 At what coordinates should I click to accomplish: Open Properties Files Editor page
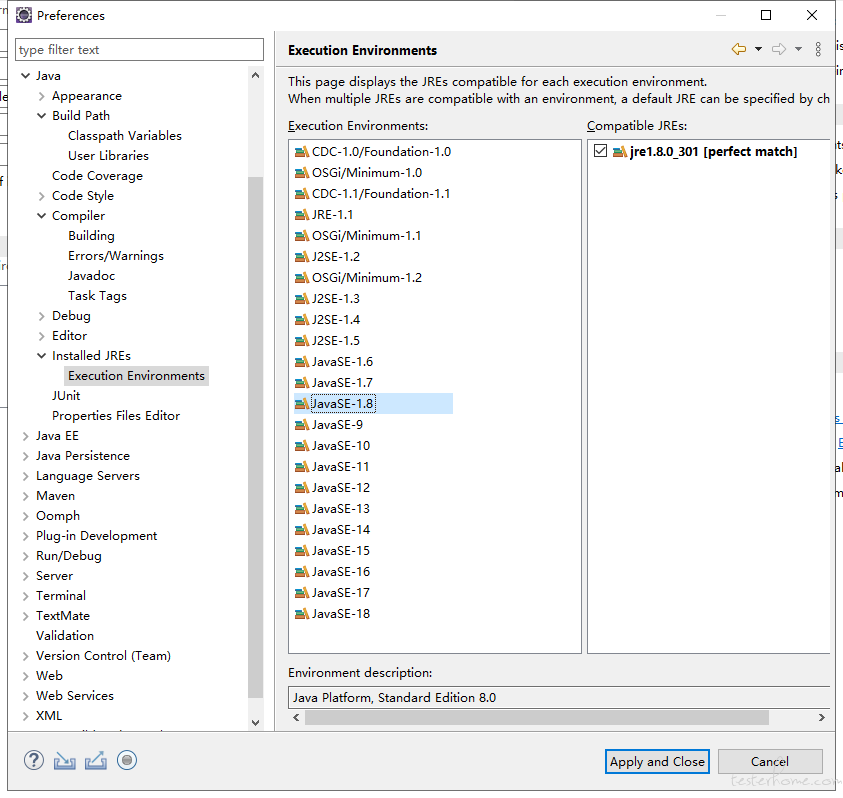(116, 416)
